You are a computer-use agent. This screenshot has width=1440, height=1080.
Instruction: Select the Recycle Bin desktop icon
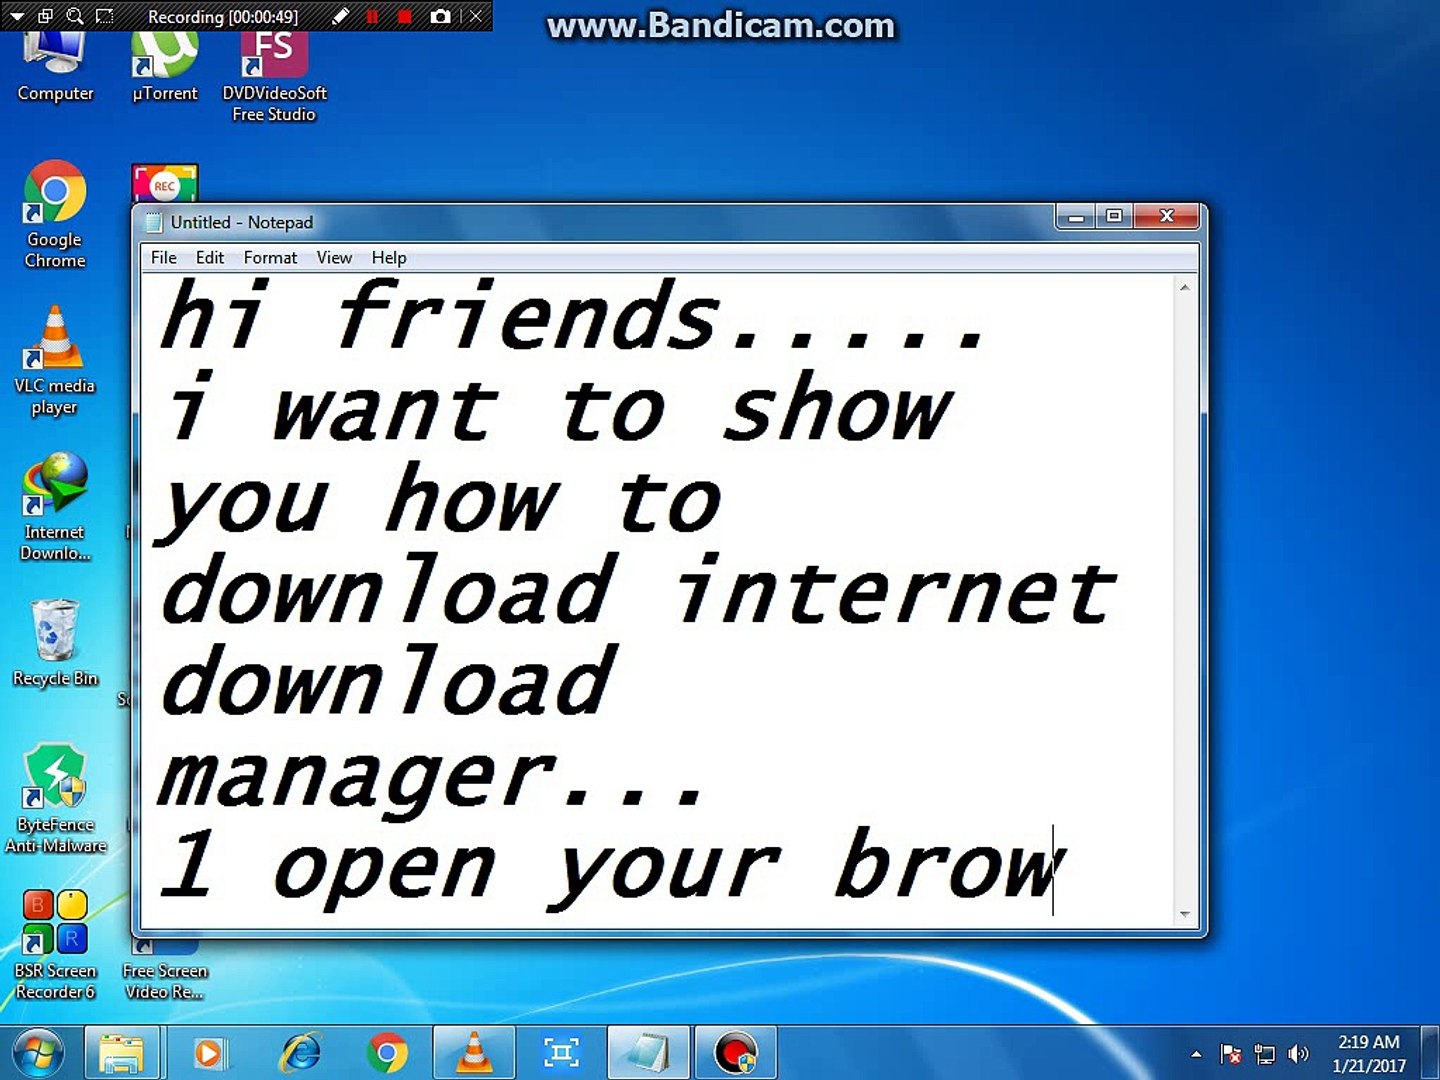pyautogui.click(x=55, y=643)
